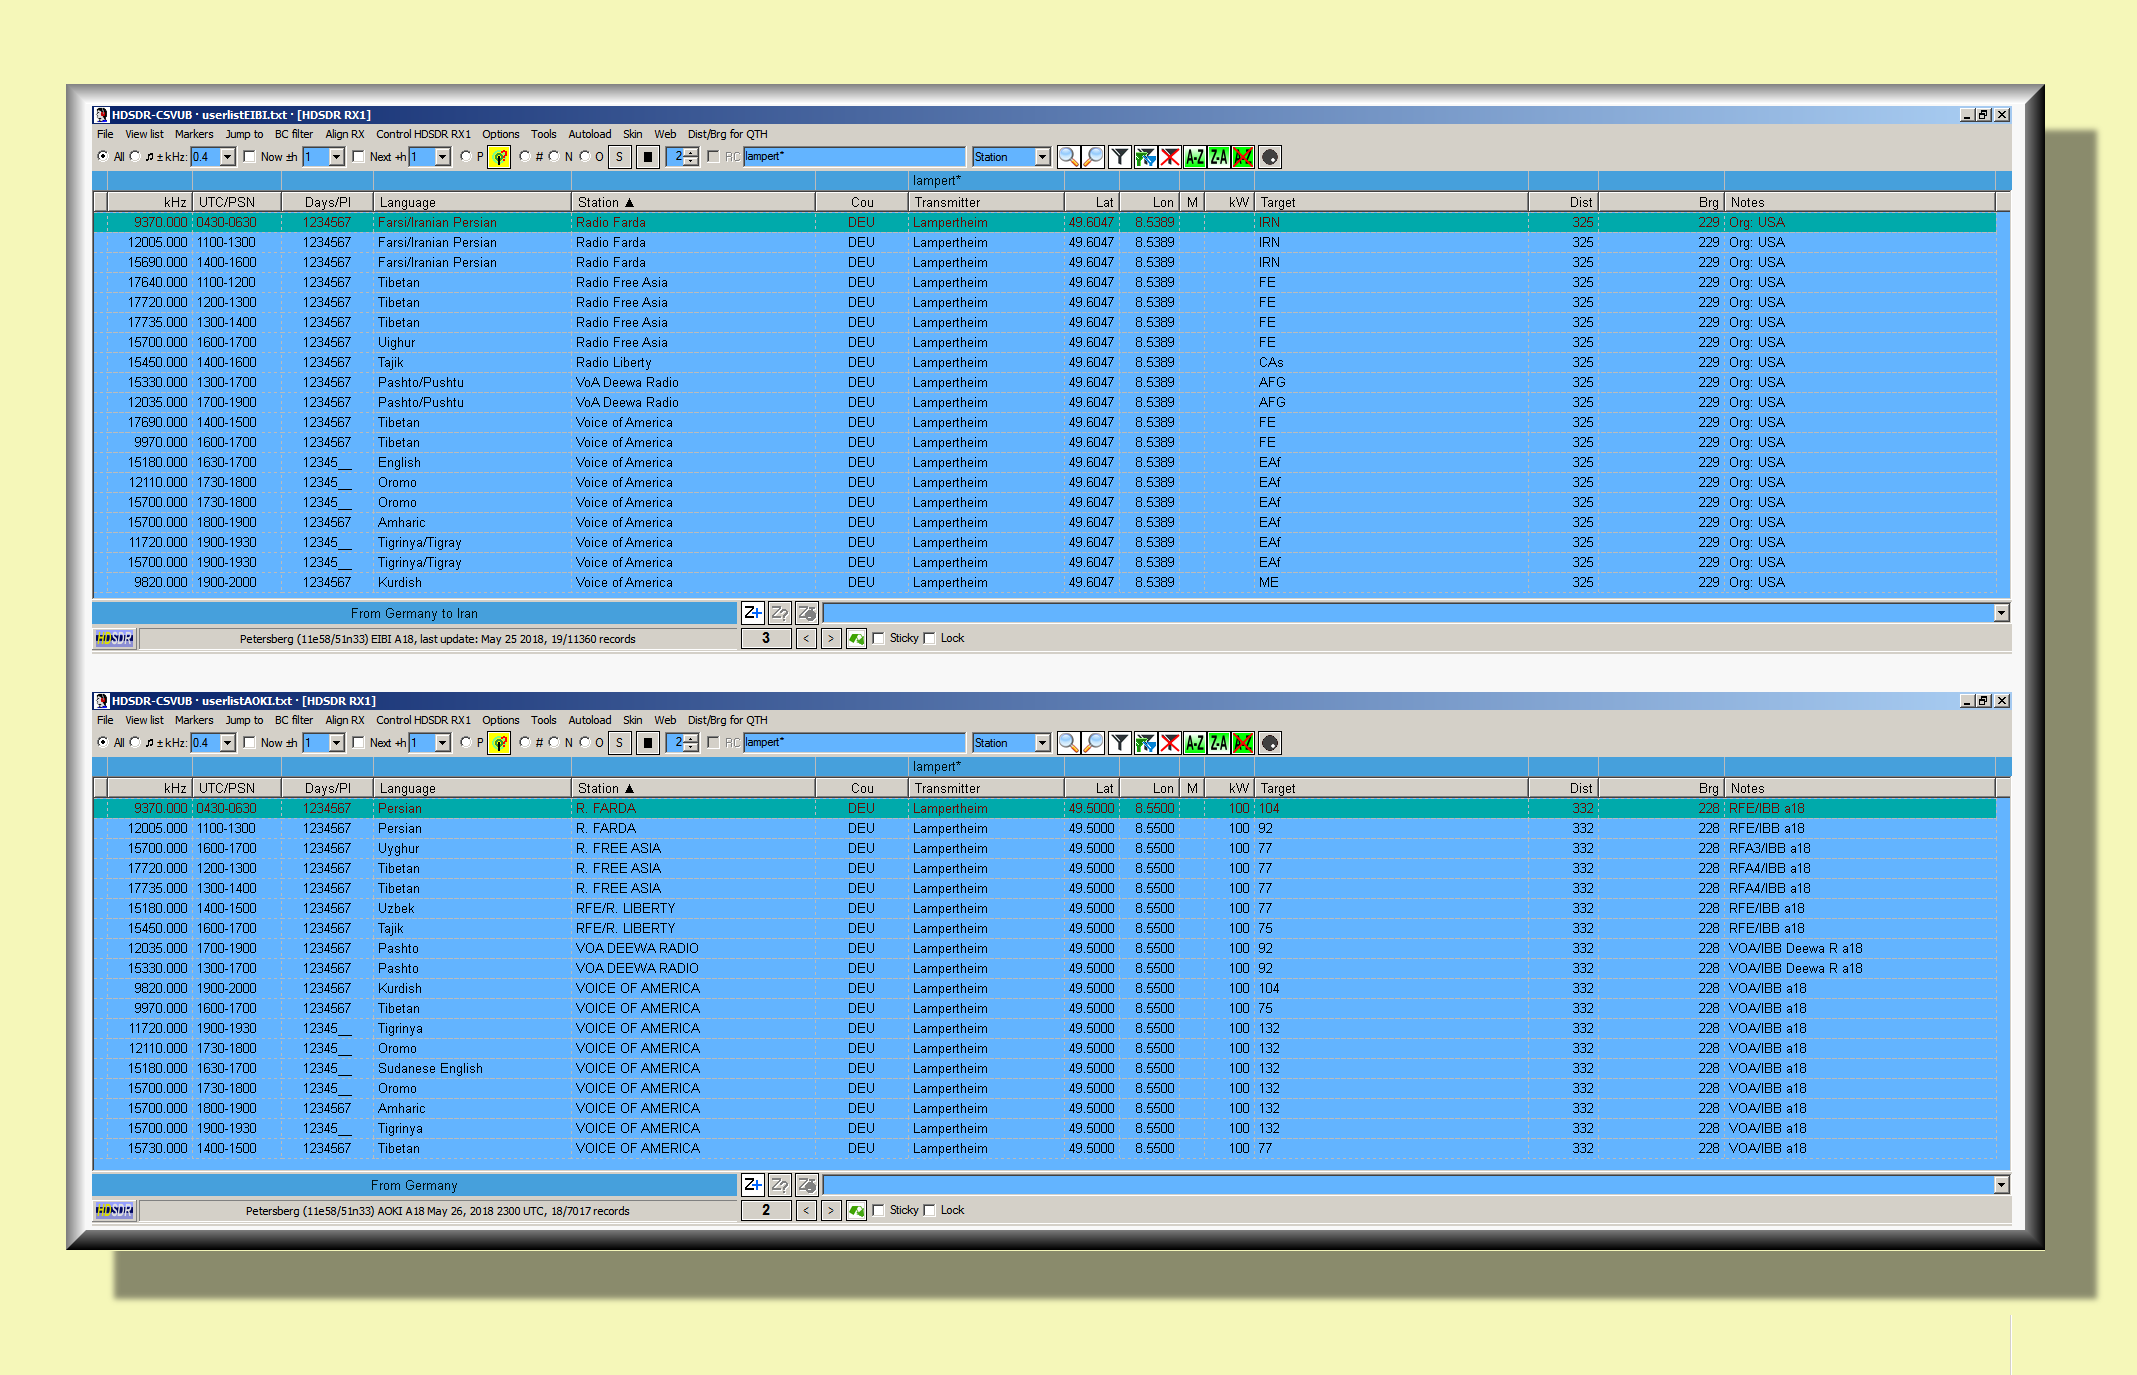The height and width of the screenshot is (1375, 2137).
Task: Click the HDSDR logo in the EIBI status bar
Action: tap(114, 639)
